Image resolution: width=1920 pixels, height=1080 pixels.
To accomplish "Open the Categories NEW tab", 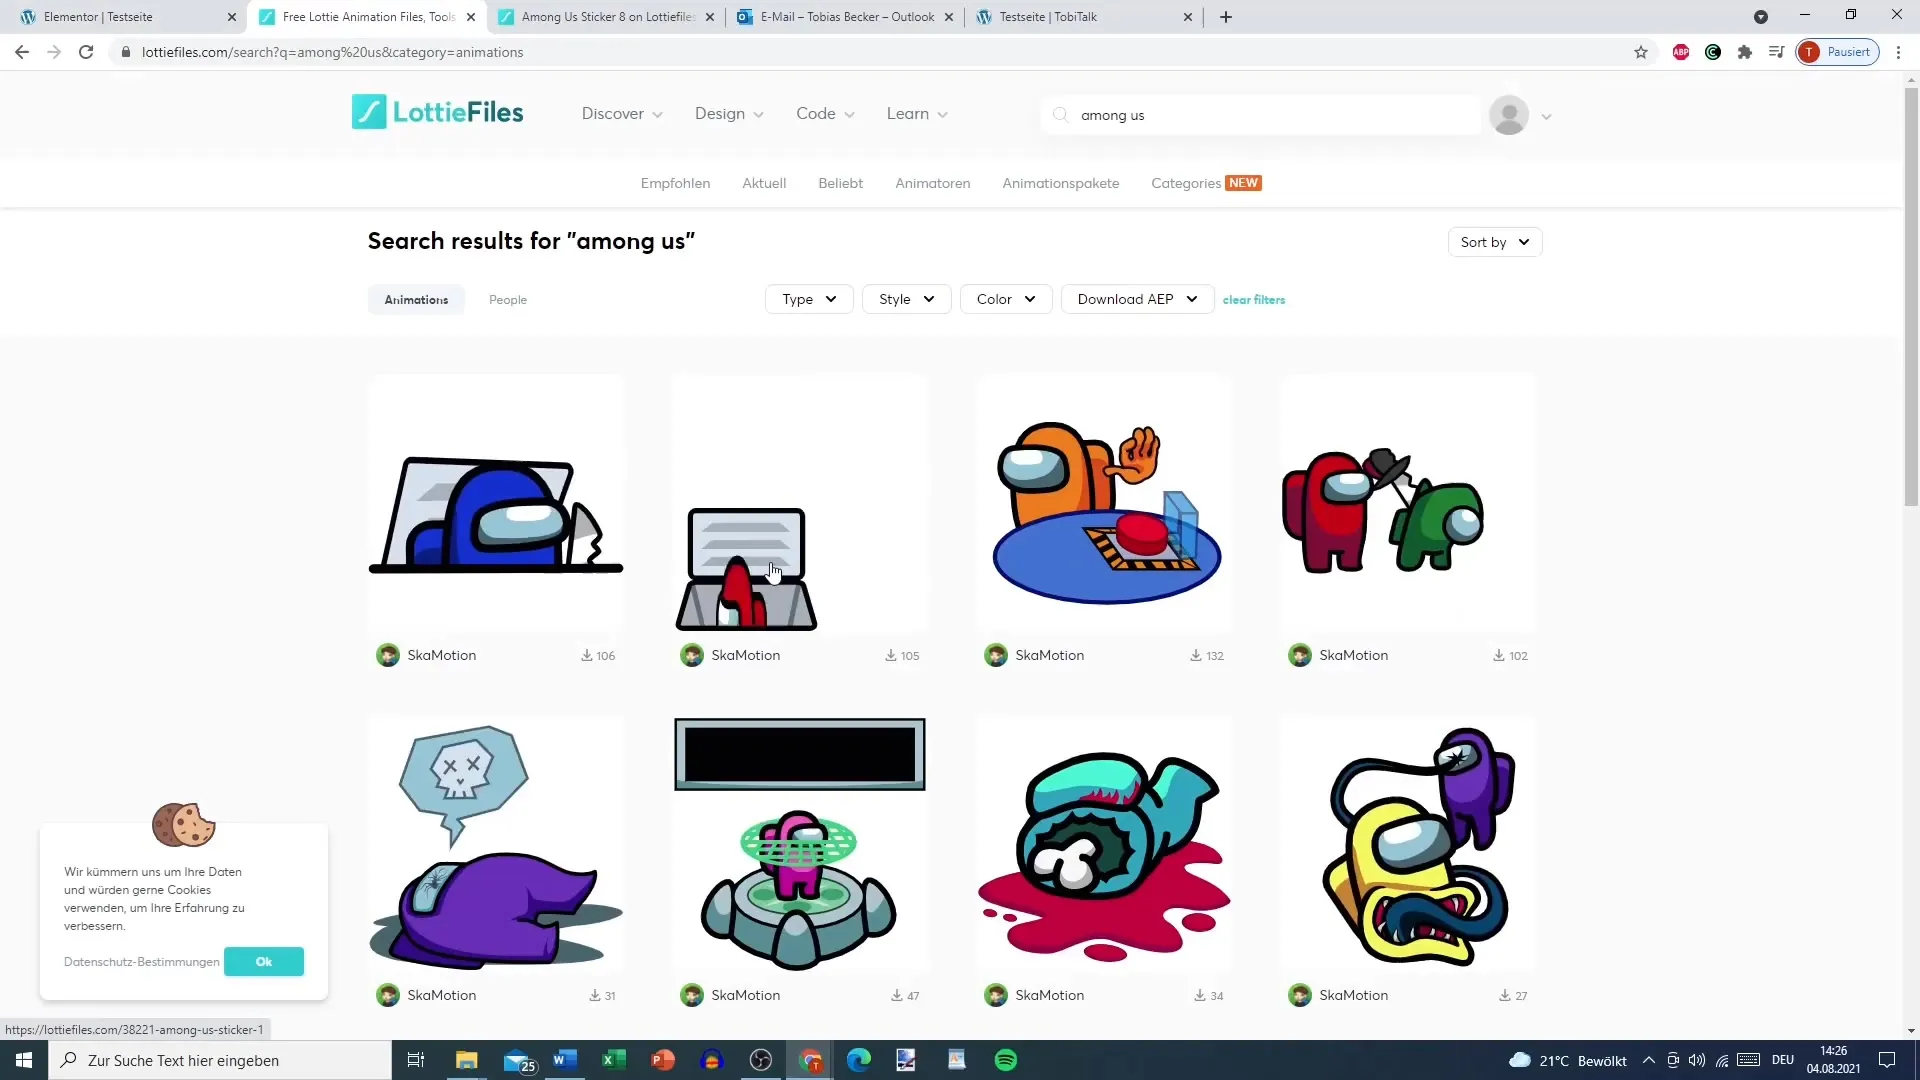I will point(1206,183).
